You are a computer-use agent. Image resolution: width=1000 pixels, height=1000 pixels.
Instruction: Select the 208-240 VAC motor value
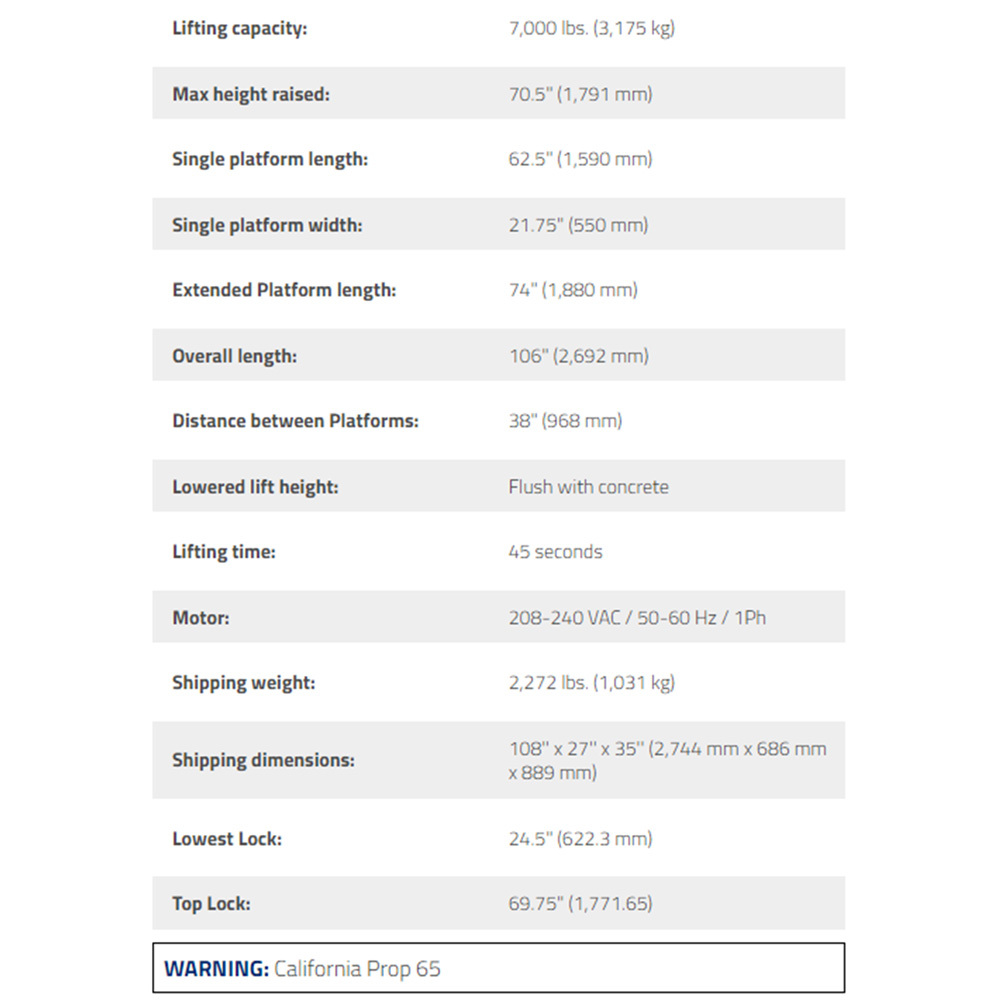point(637,617)
